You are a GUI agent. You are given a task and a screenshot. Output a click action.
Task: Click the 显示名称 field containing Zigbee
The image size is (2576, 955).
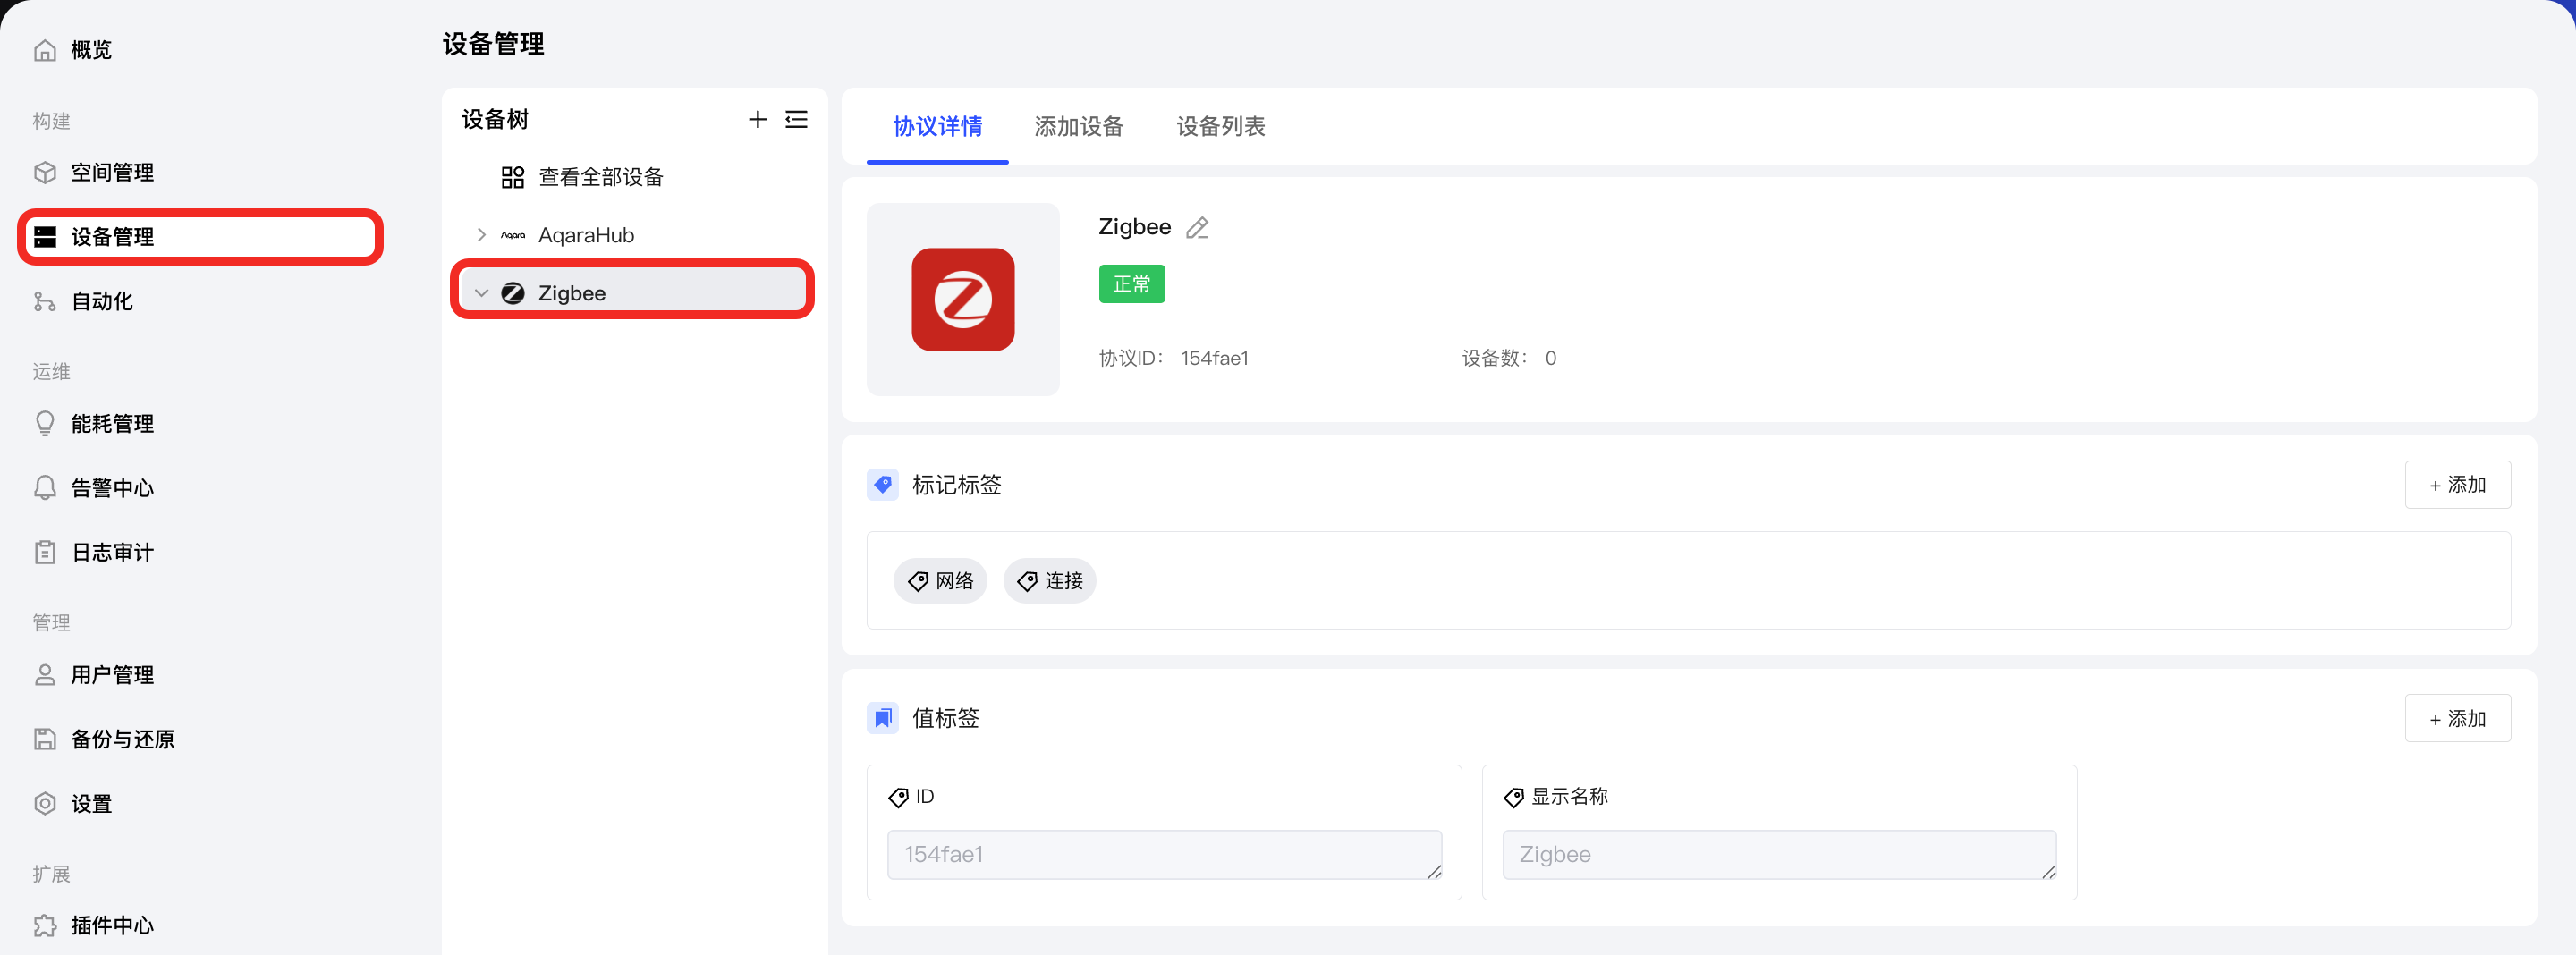[1779, 855]
